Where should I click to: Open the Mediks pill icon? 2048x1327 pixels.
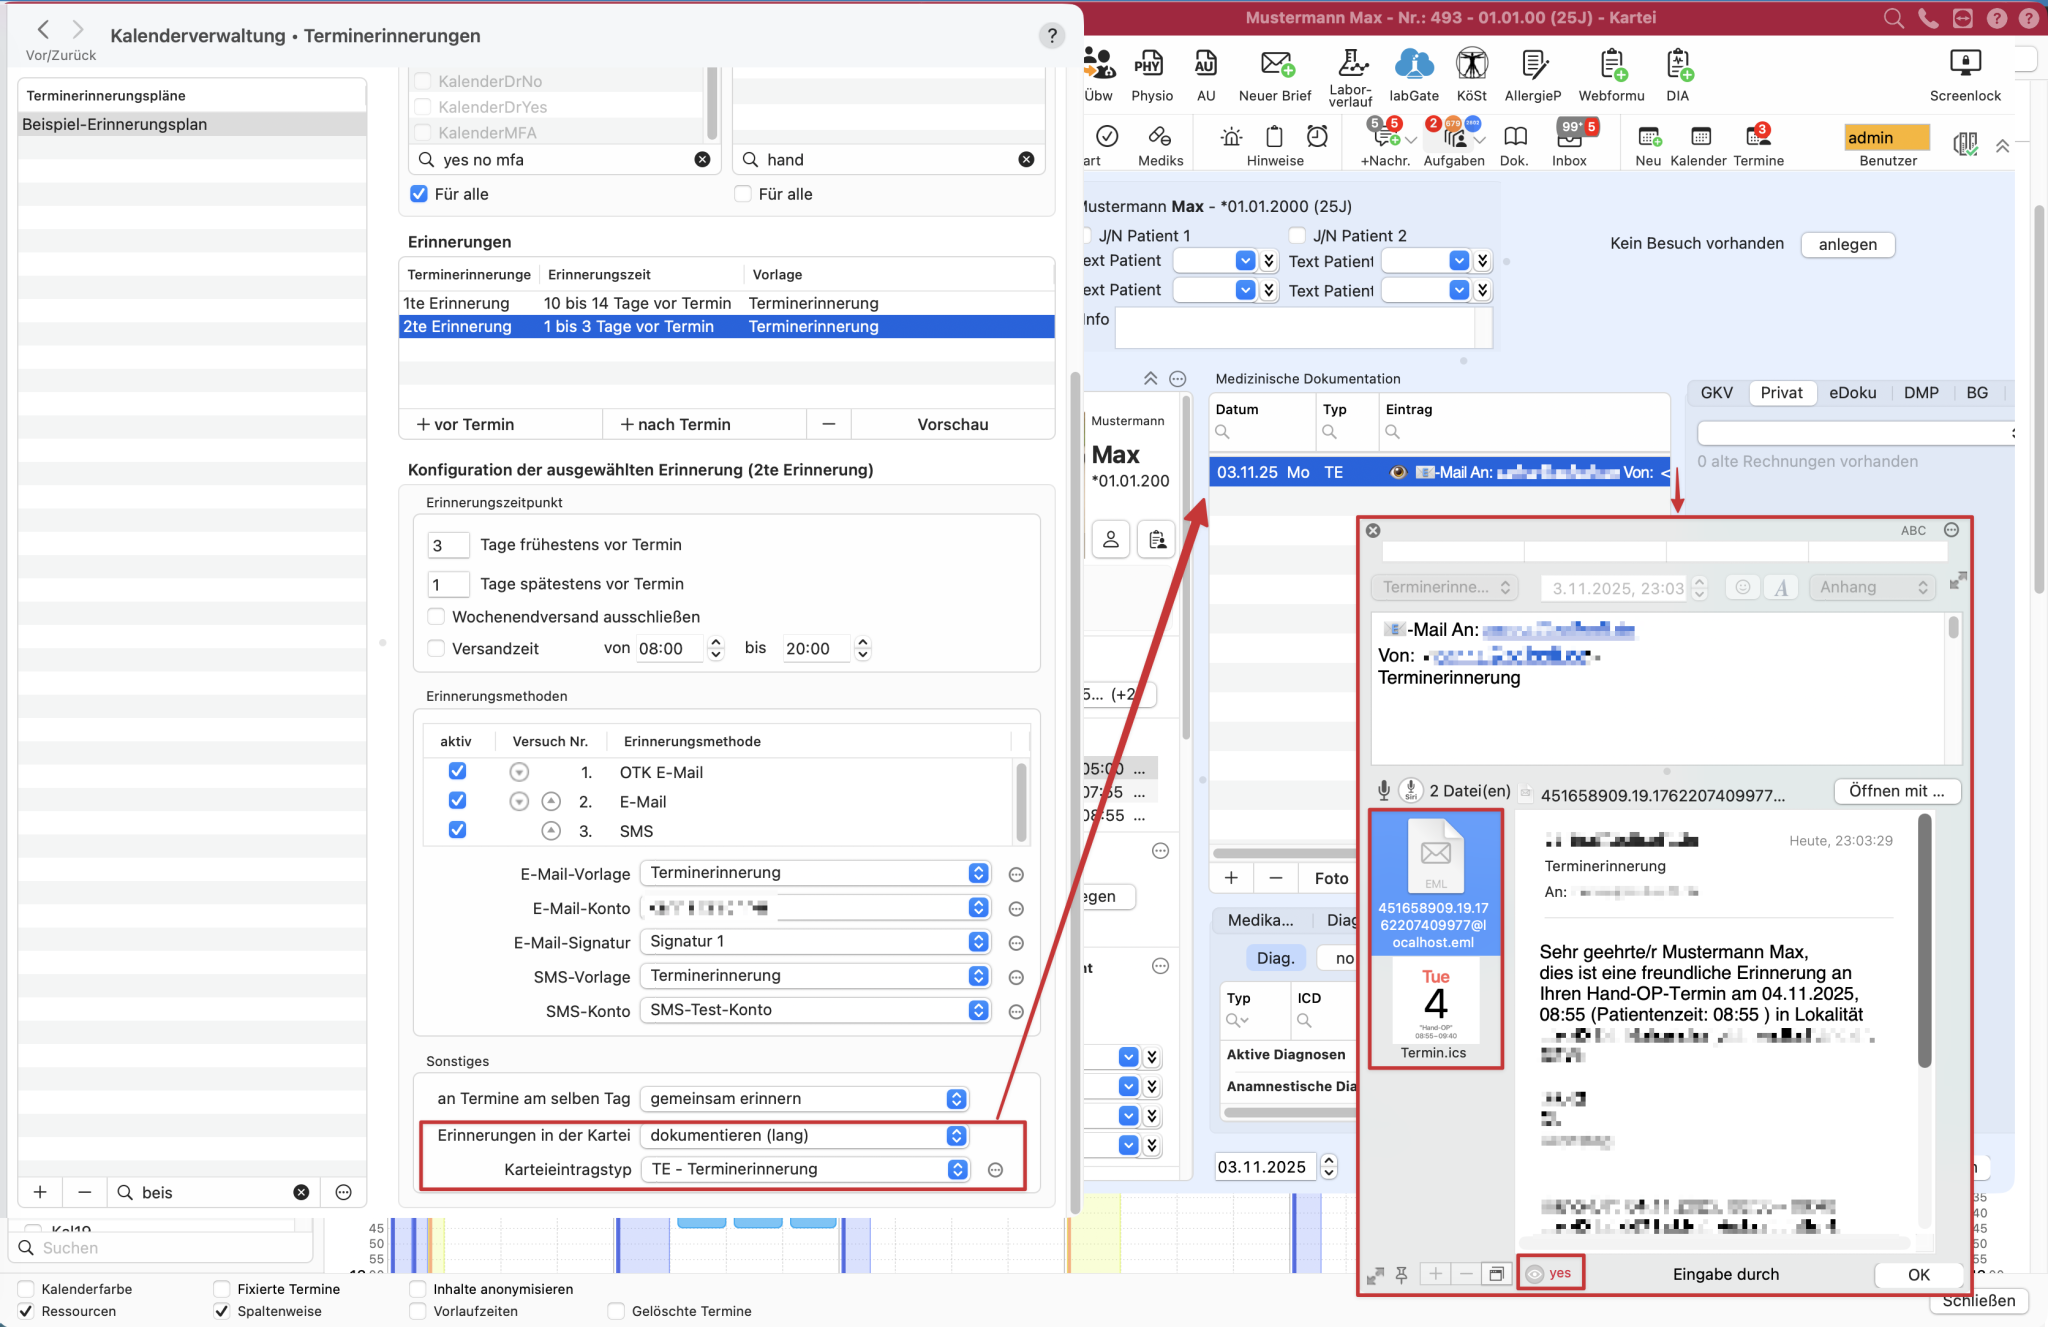tap(1160, 137)
